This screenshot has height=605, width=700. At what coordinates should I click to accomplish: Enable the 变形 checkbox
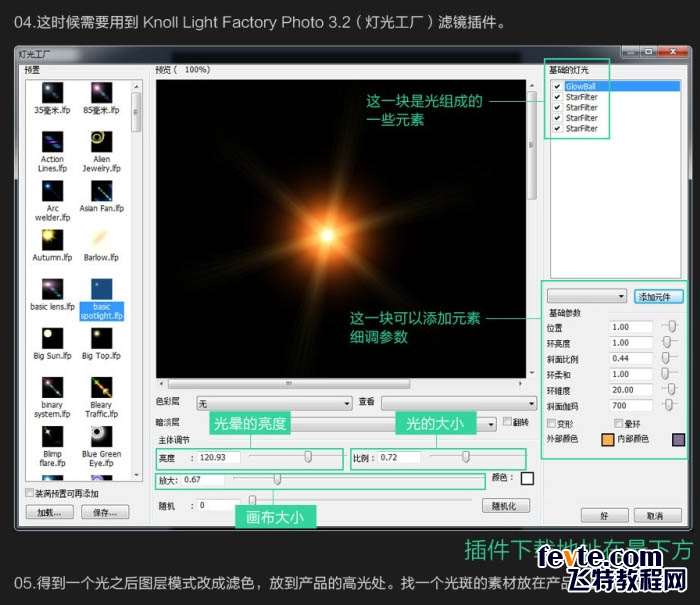click(x=551, y=423)
